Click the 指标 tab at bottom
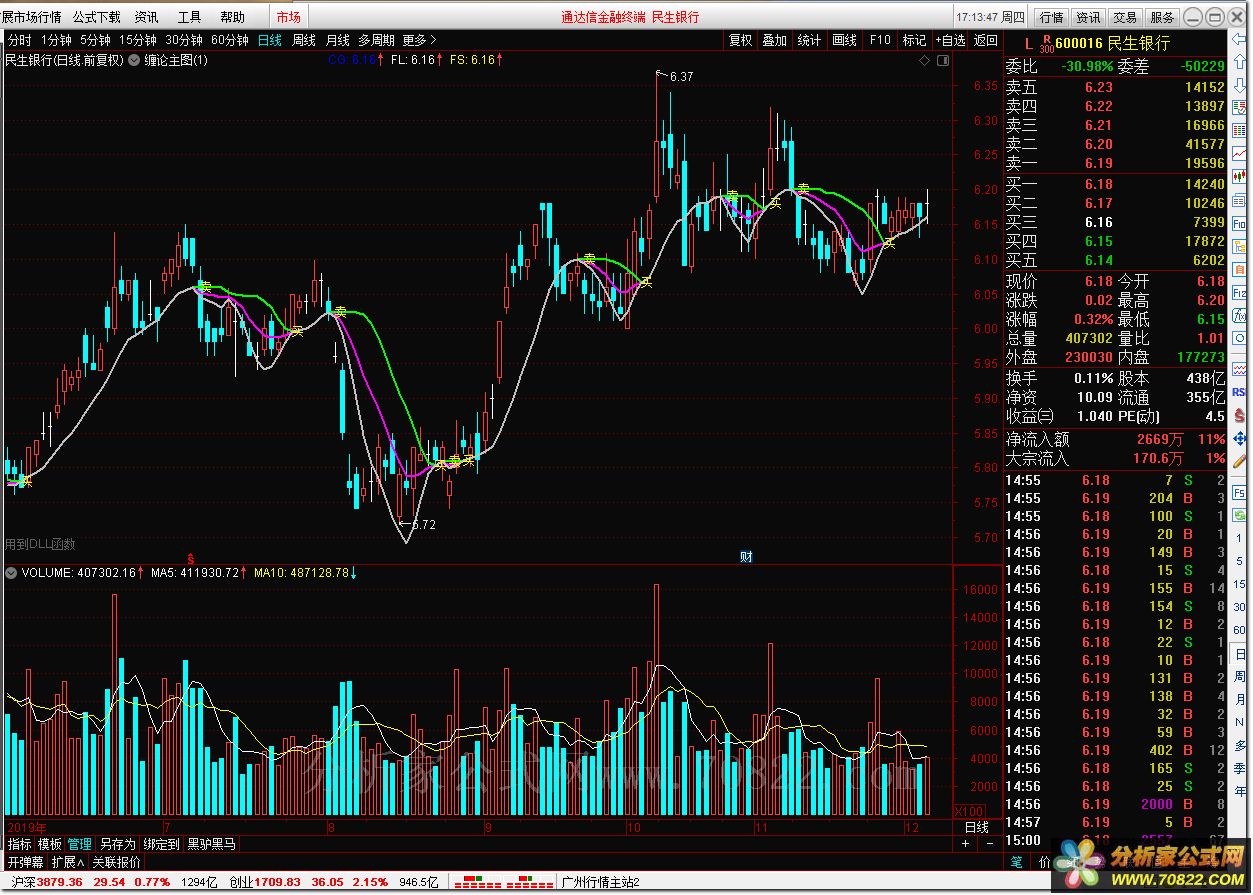 click(19, 844)
